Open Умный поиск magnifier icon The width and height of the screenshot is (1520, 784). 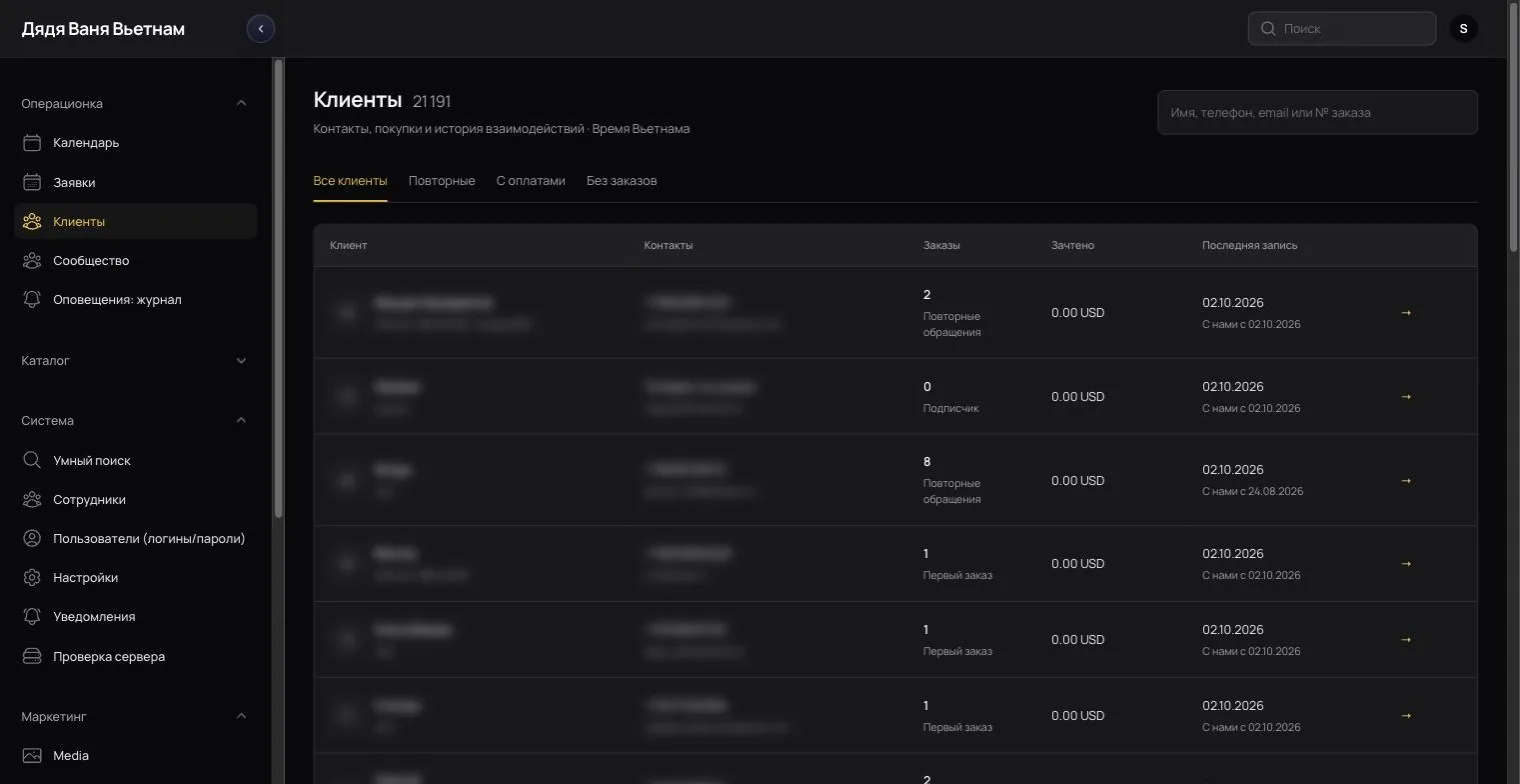[32, 460]
